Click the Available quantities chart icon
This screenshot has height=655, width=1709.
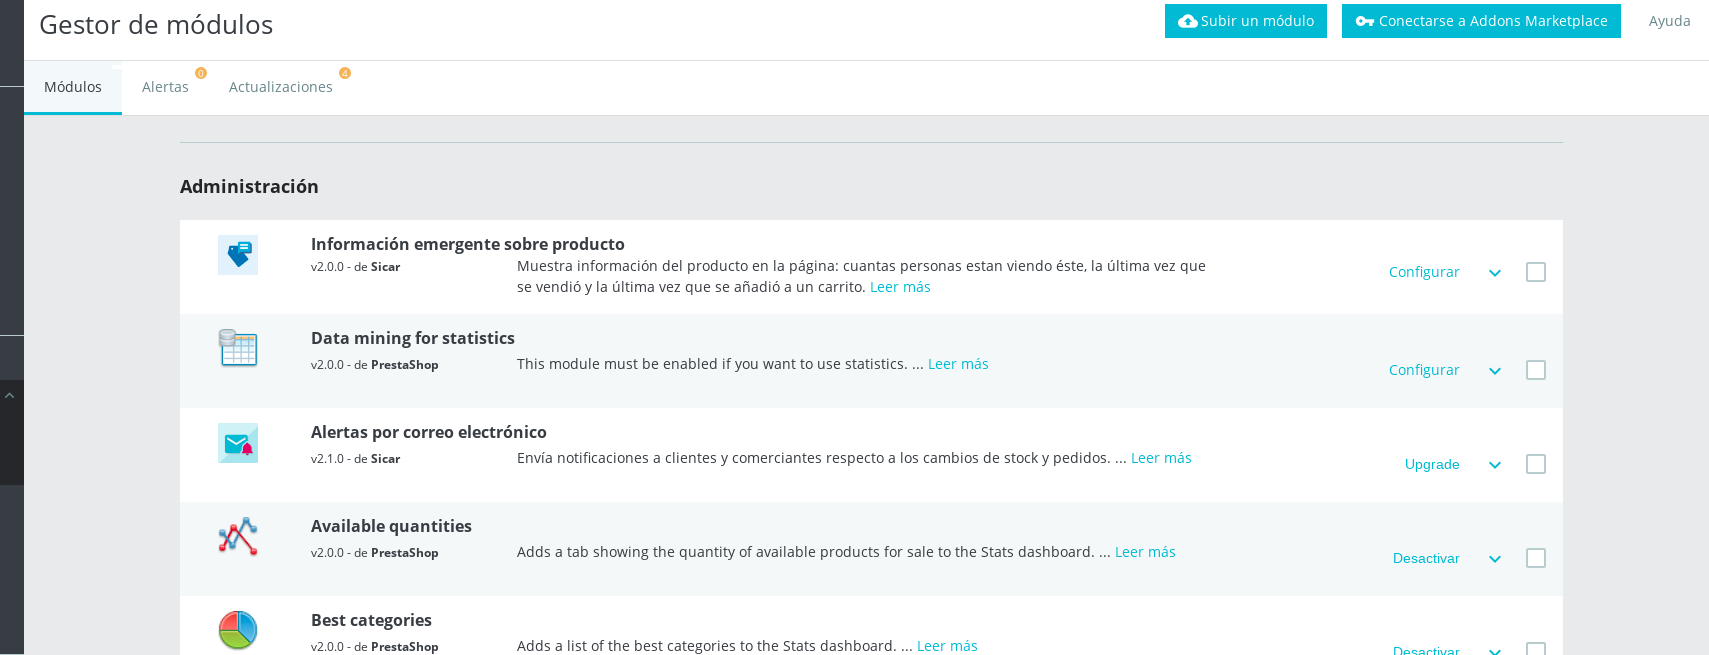tap(238, 537)
